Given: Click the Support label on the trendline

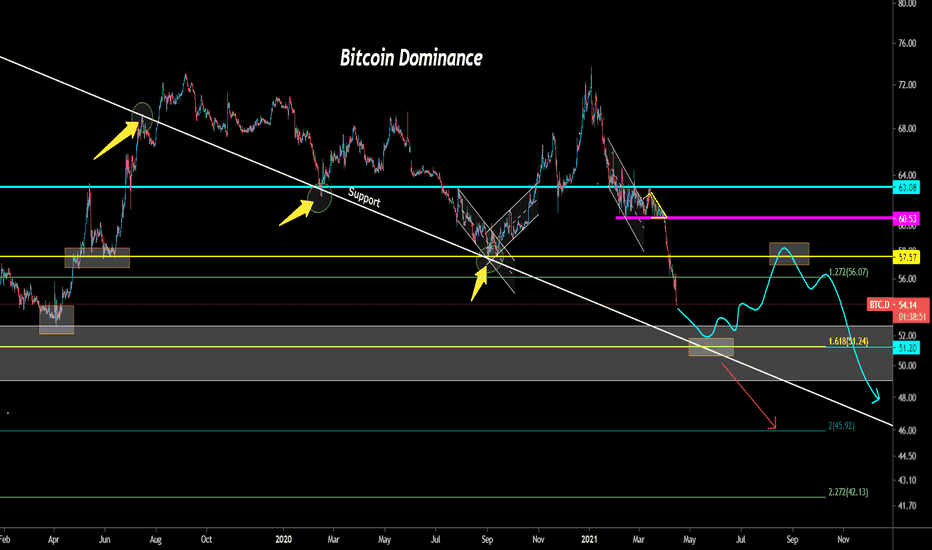Looking at the screenshot, I should [364, 197].
